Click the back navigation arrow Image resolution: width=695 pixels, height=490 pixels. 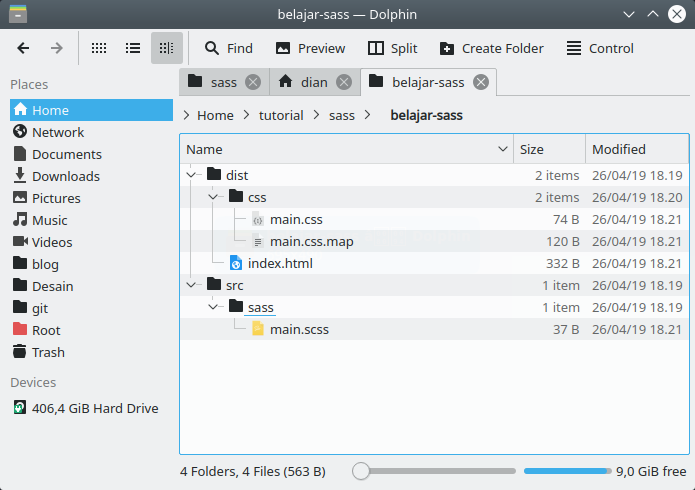pyautogui.click(x=23, y=48)
